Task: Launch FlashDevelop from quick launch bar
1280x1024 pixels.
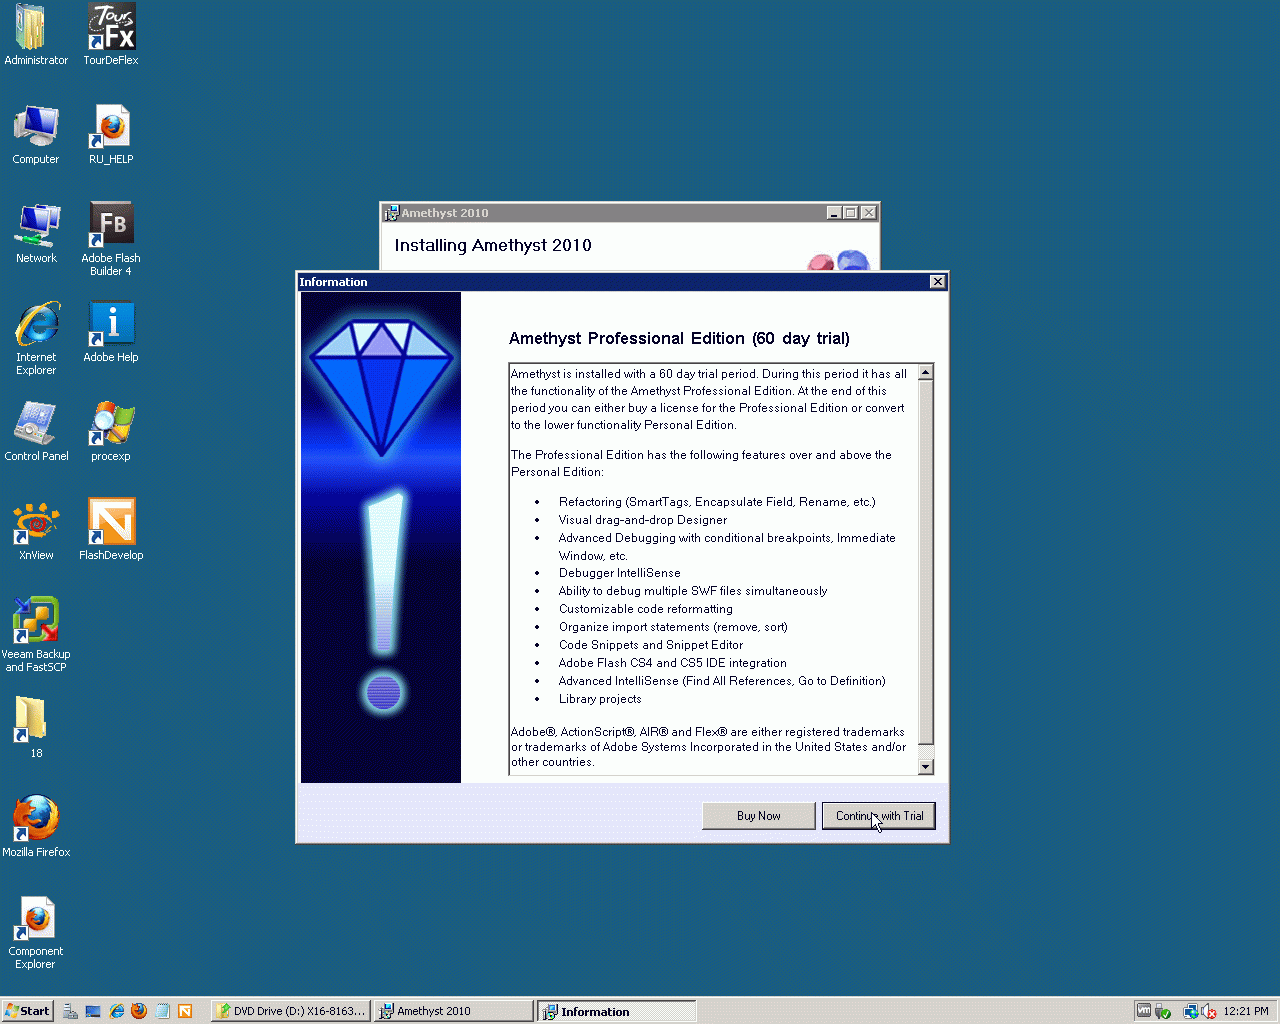Action: [x=185, y=1011]
